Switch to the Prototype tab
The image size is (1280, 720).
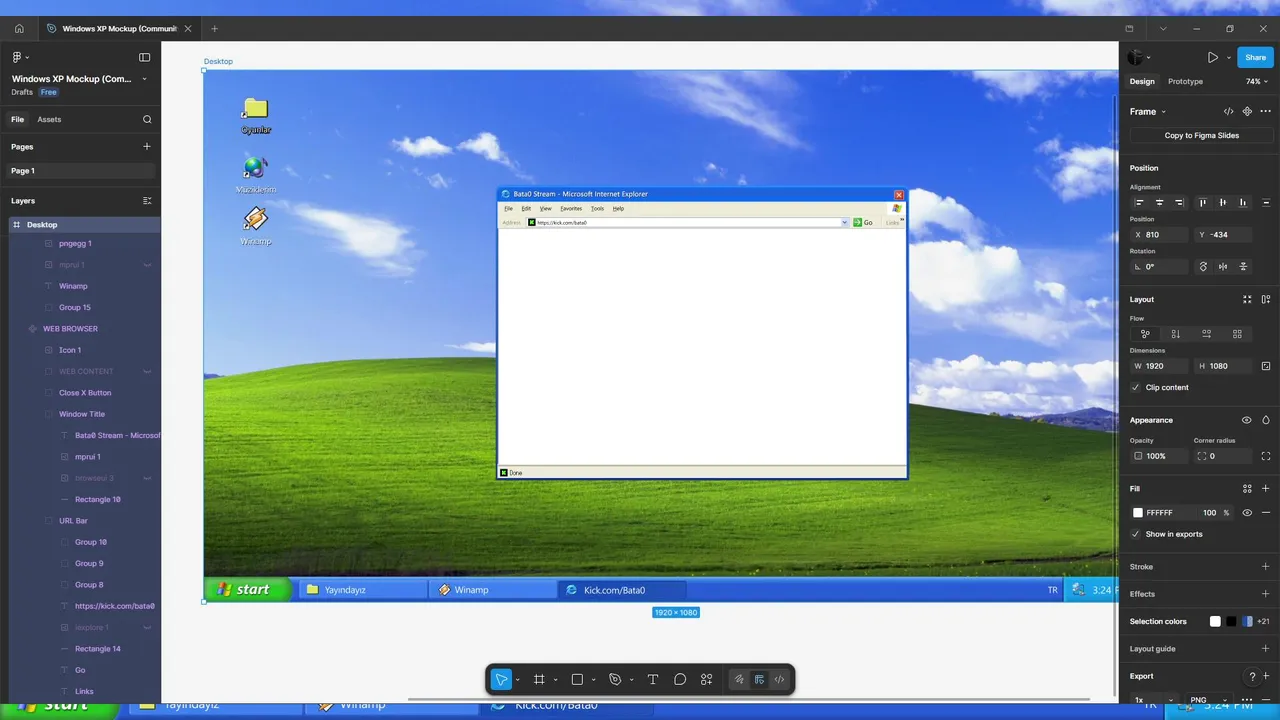(1185, 82)
